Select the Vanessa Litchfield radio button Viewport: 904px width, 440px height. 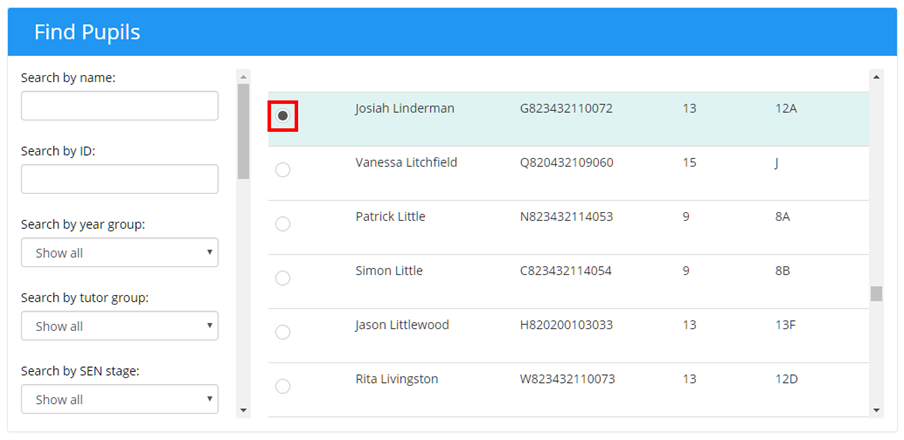click(283, 170)
